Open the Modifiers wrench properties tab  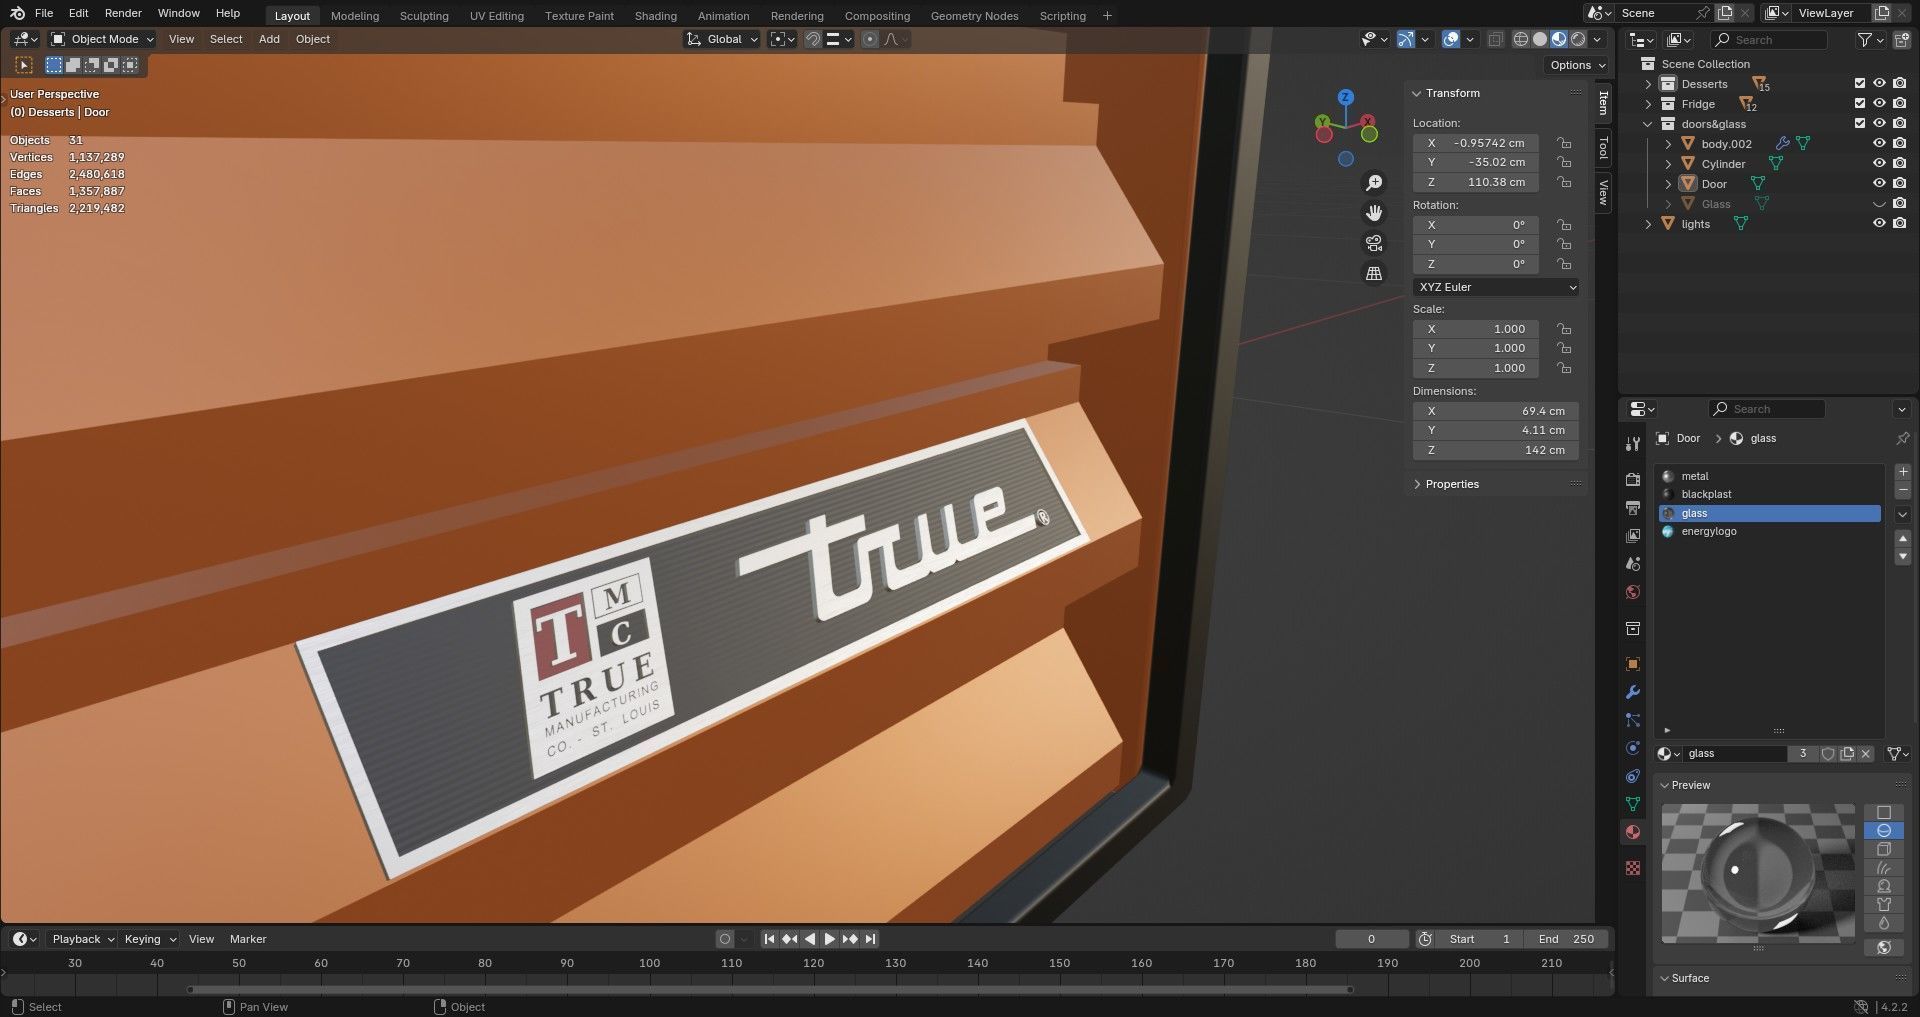click(x=1633, y=692)
